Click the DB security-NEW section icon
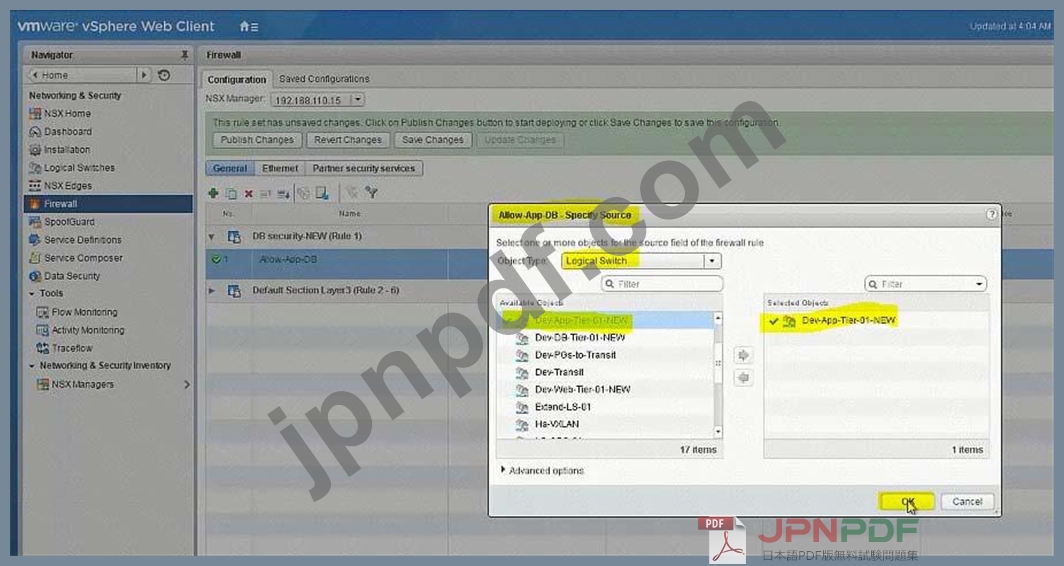Image resolution: width=1064 pixels, height=566 pixels. point(234,236)
